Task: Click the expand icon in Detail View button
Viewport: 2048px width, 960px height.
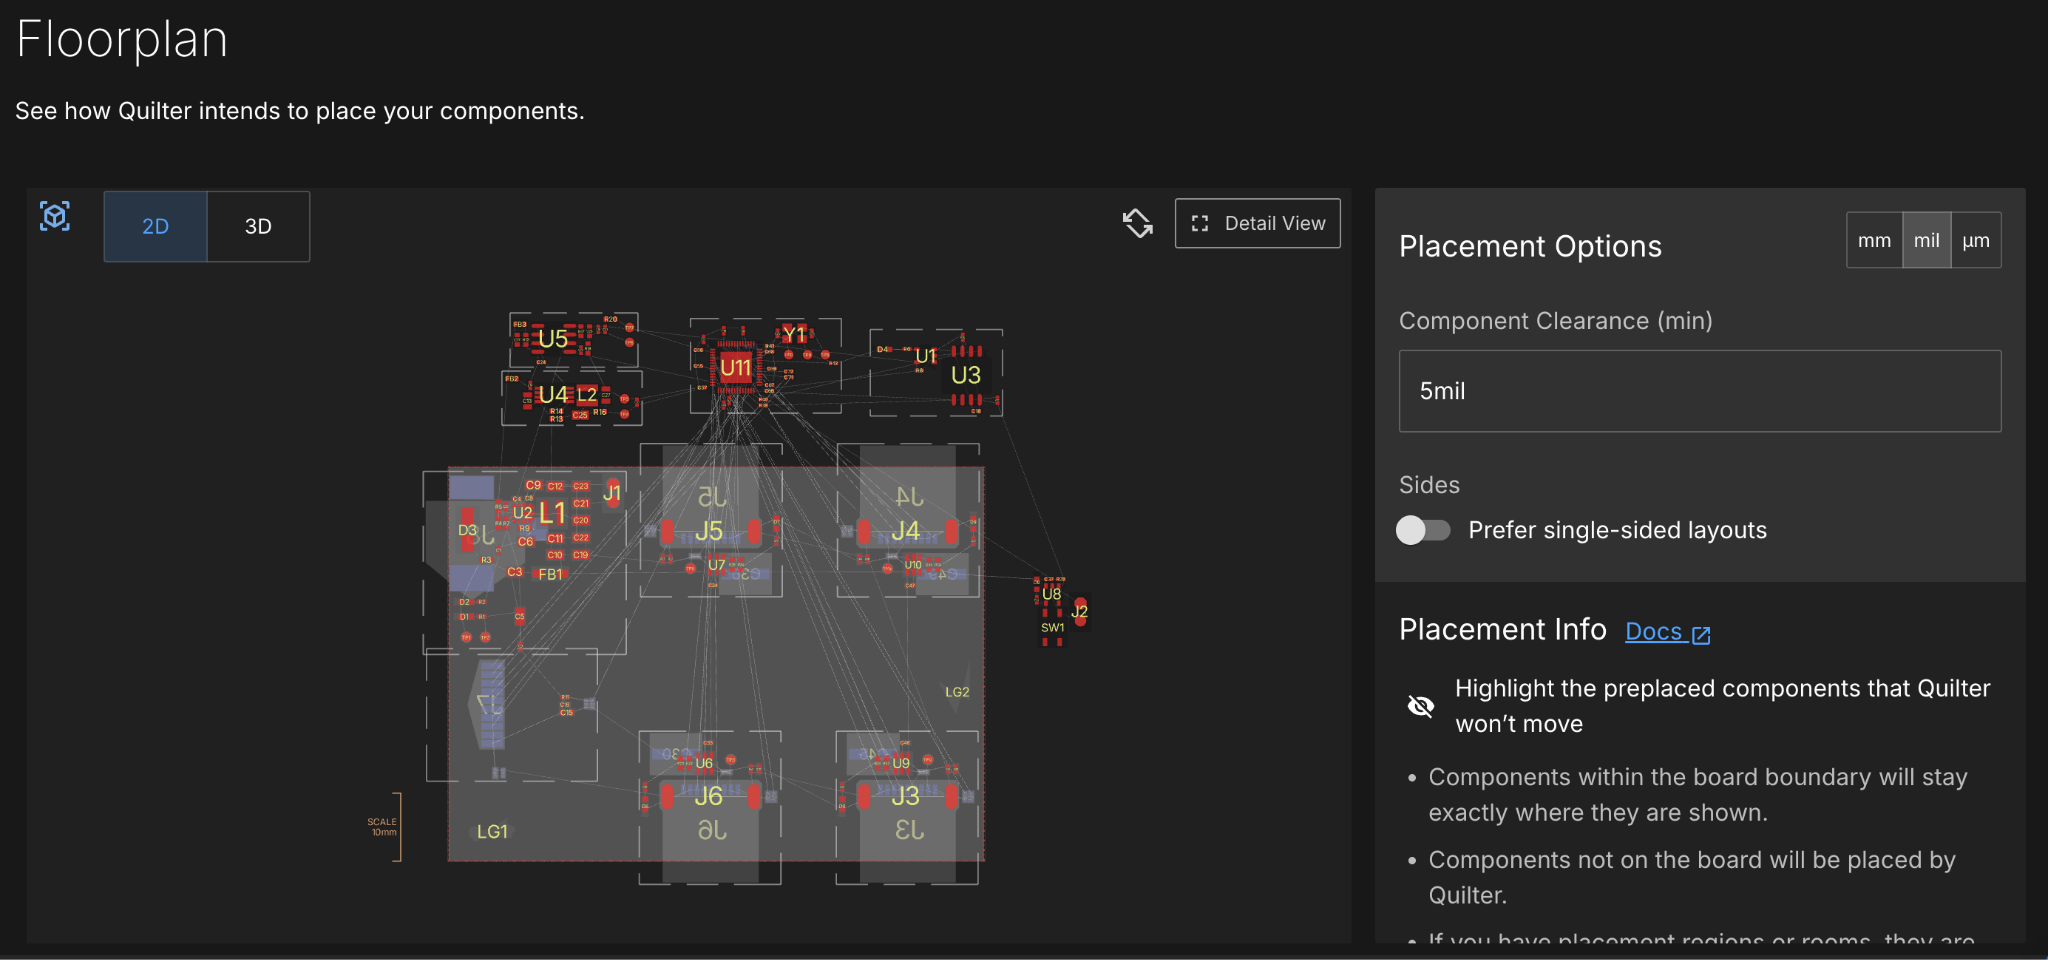Action: [1200, 224]
